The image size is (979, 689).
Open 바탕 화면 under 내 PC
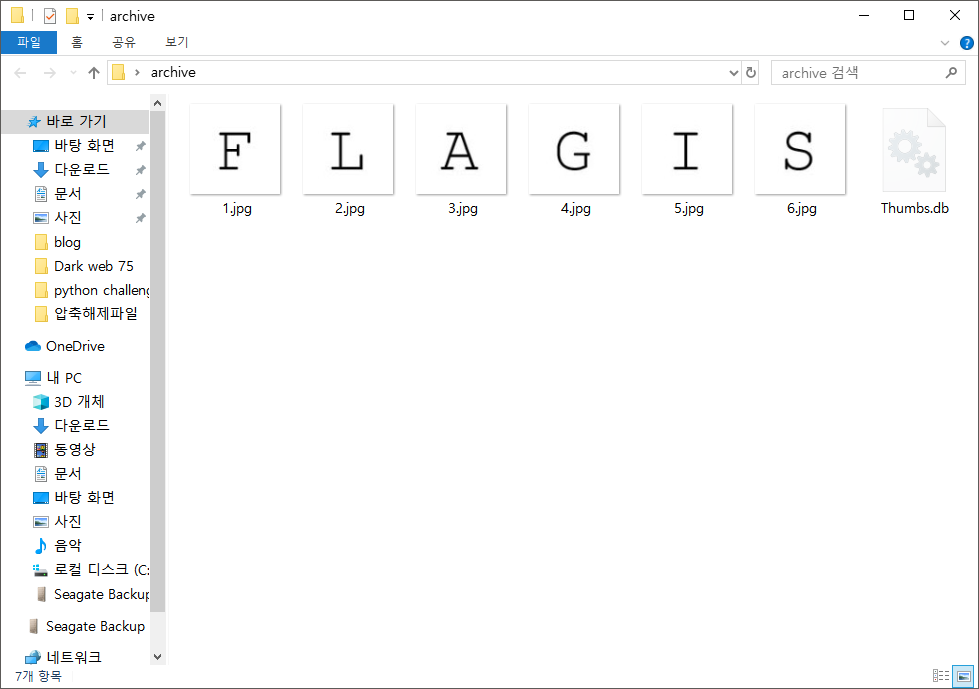click(x=84, y=497)
